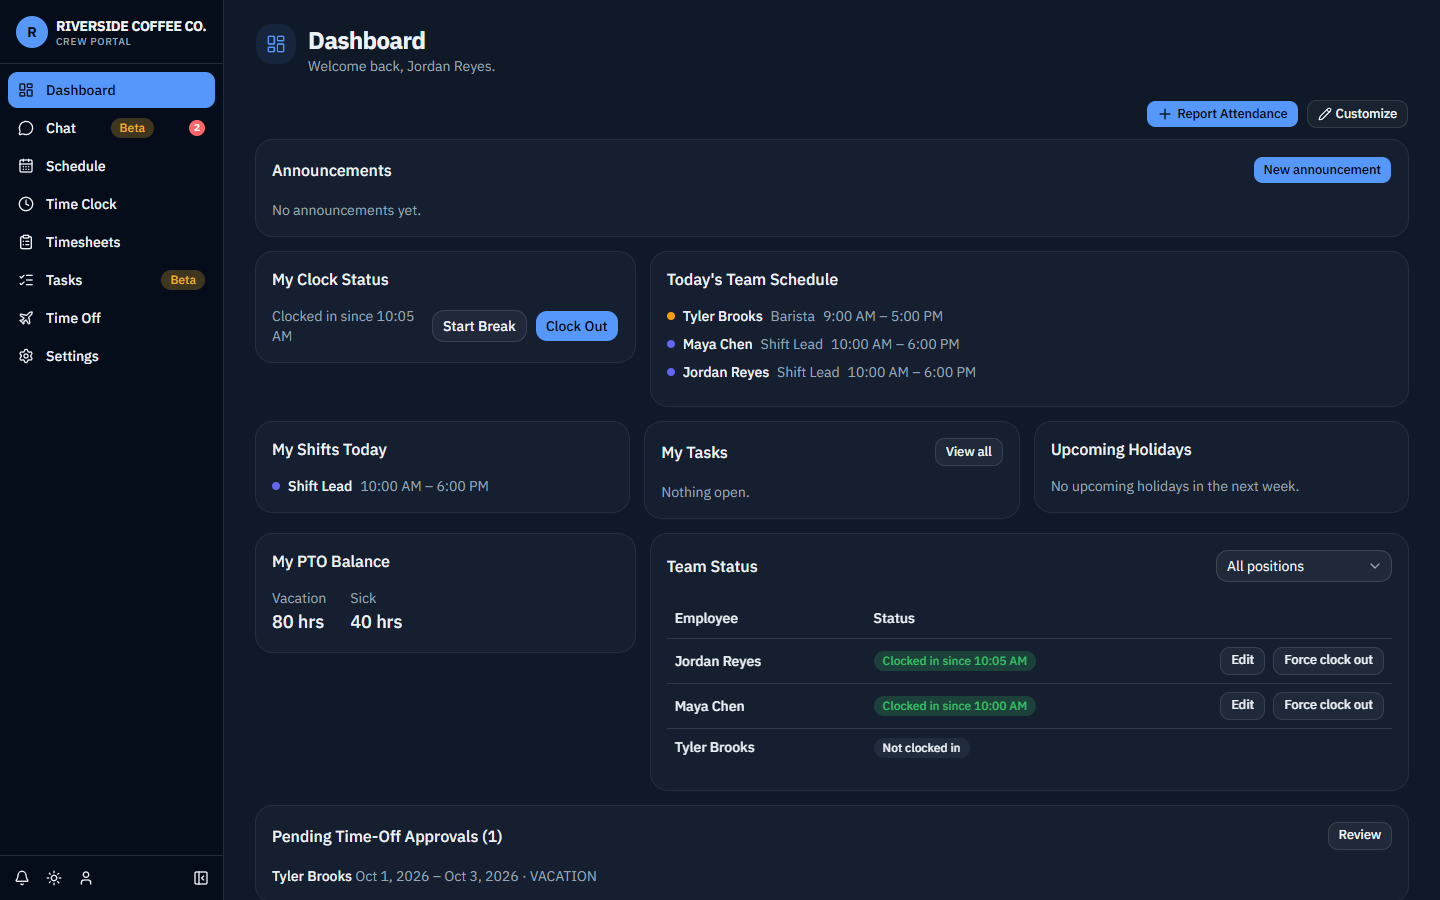Image resolution: width=1440 pixels, height=900 pixels.
Task: Open the user profile icon
Action: tap(86, 878)
